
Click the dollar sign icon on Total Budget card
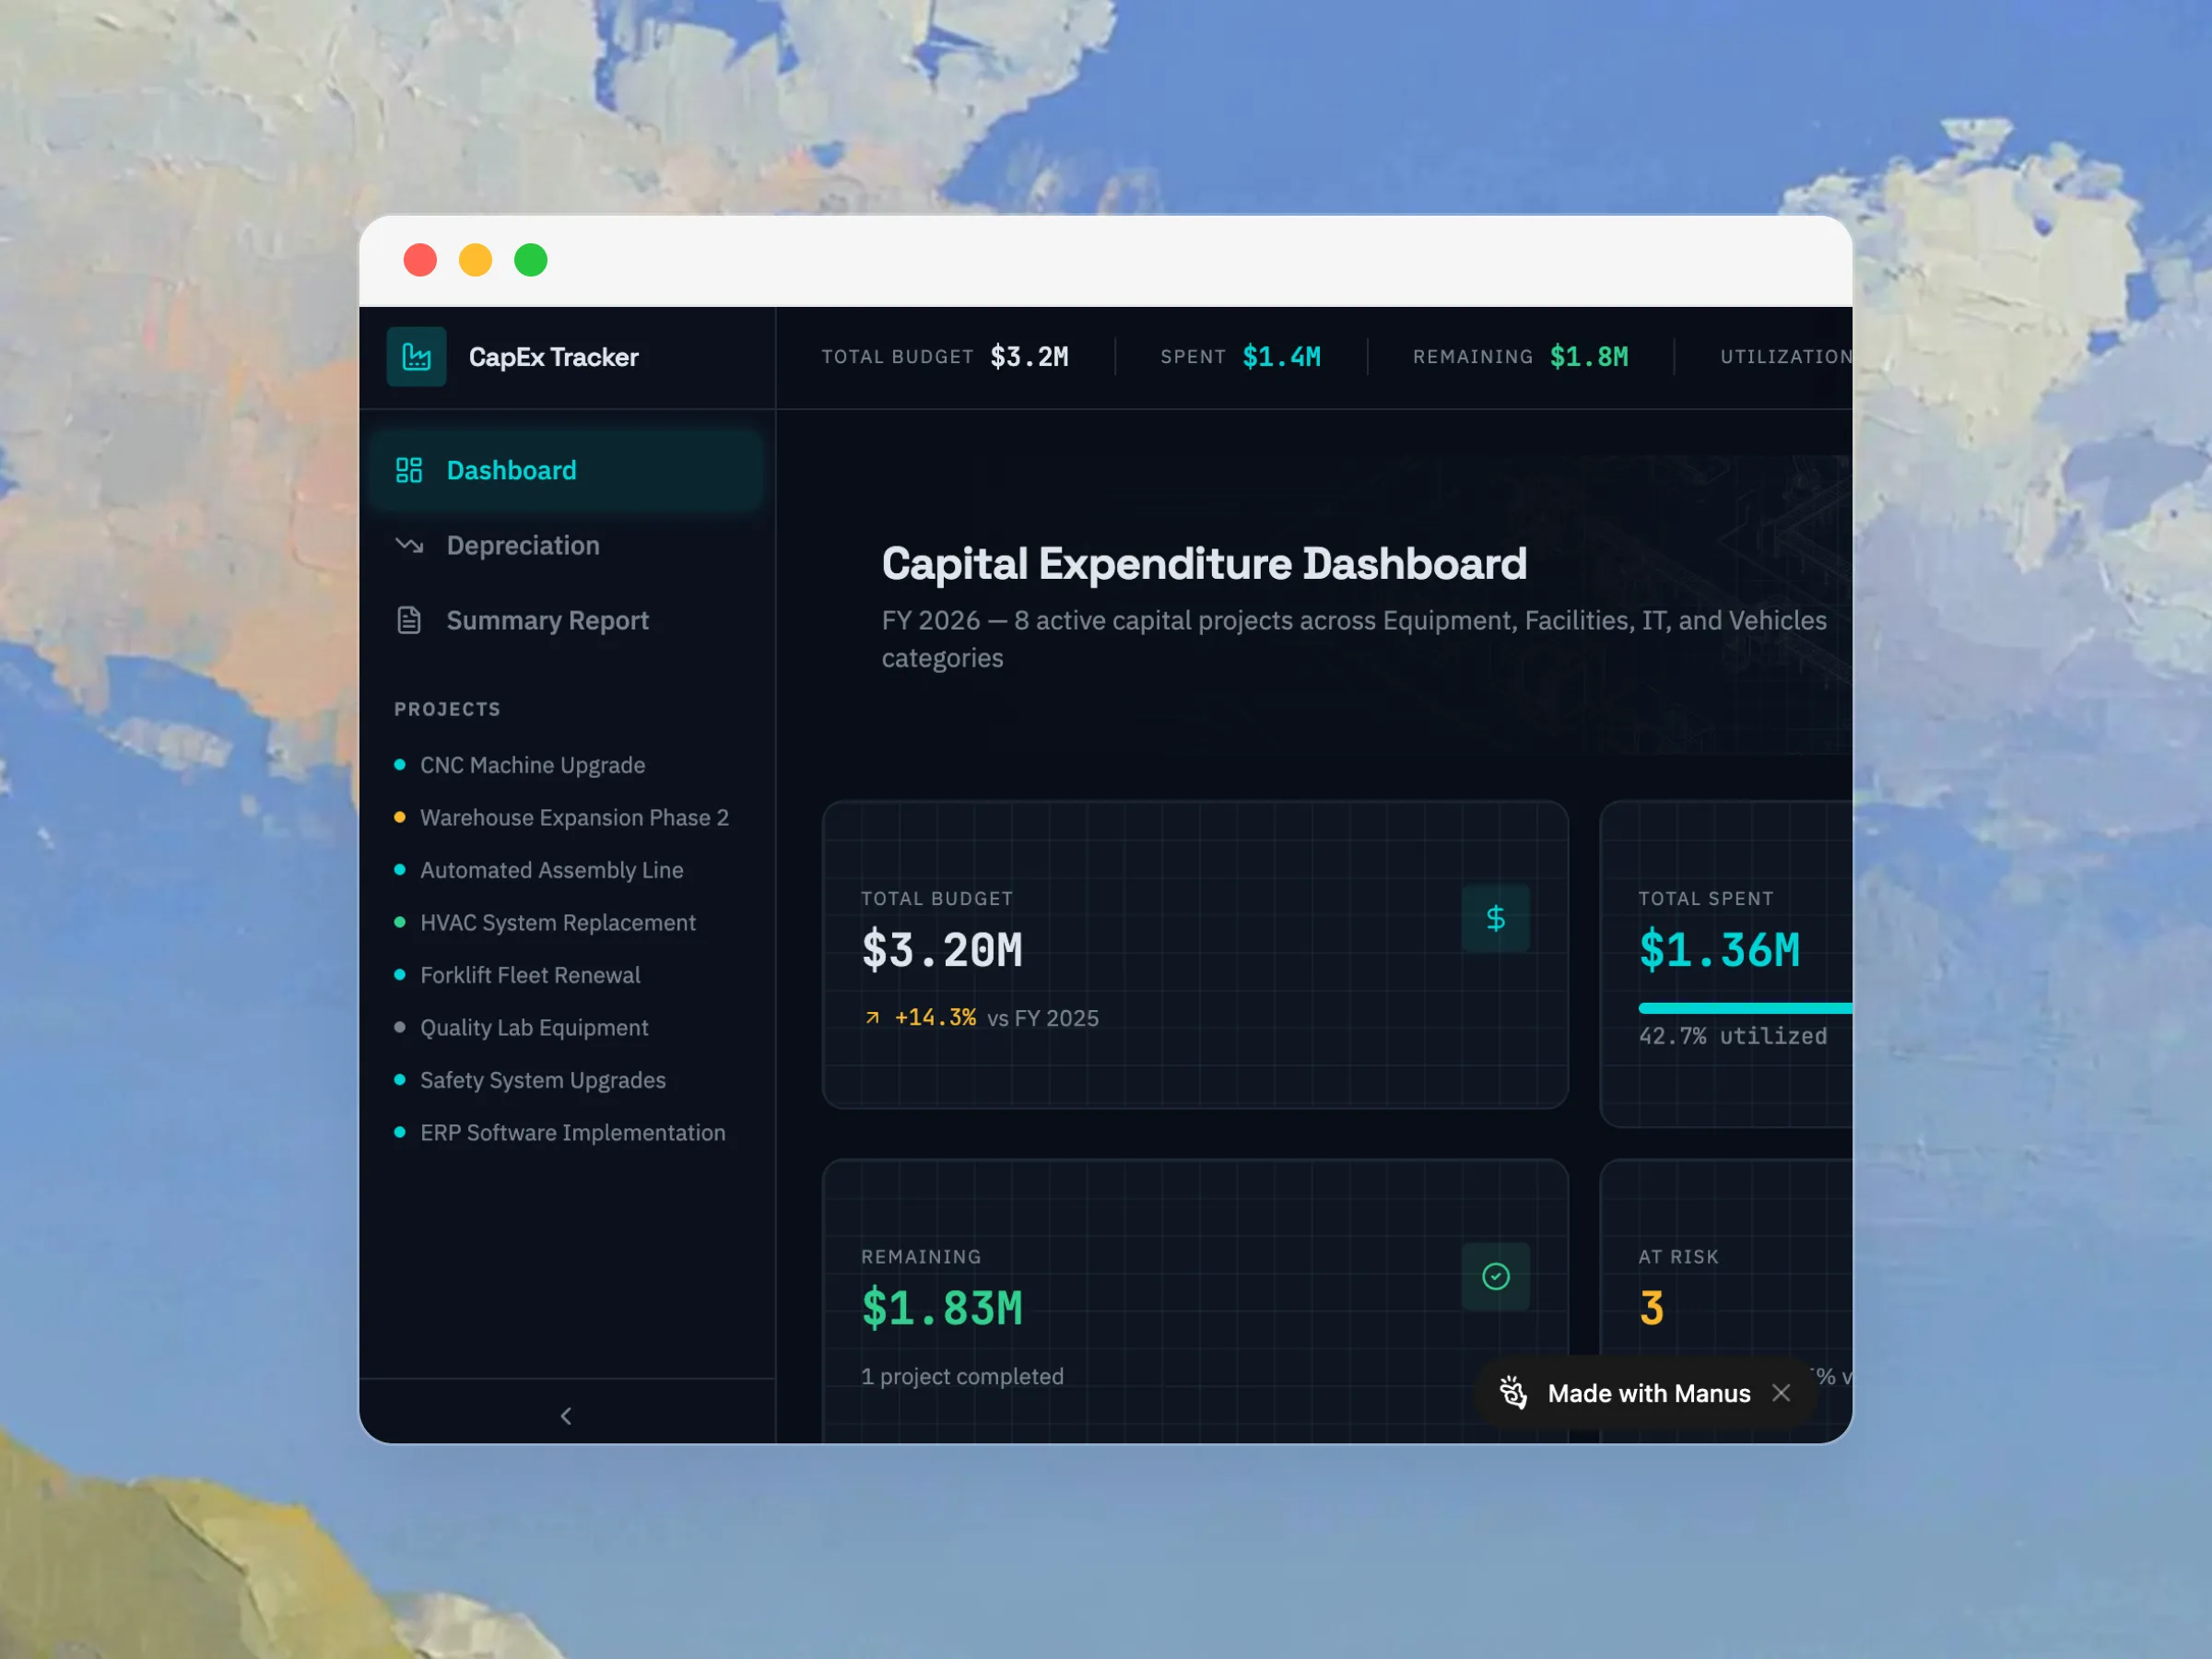point(1495,918)
